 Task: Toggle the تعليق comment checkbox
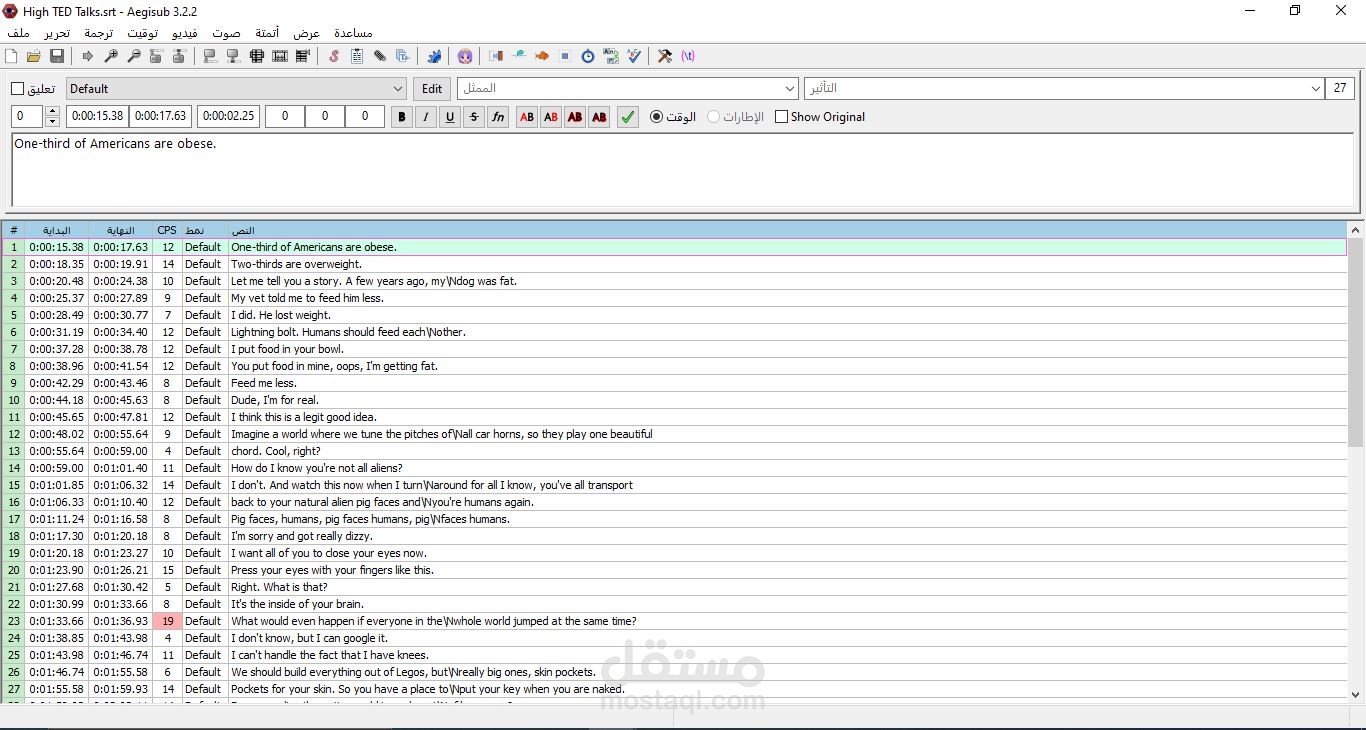17,89
